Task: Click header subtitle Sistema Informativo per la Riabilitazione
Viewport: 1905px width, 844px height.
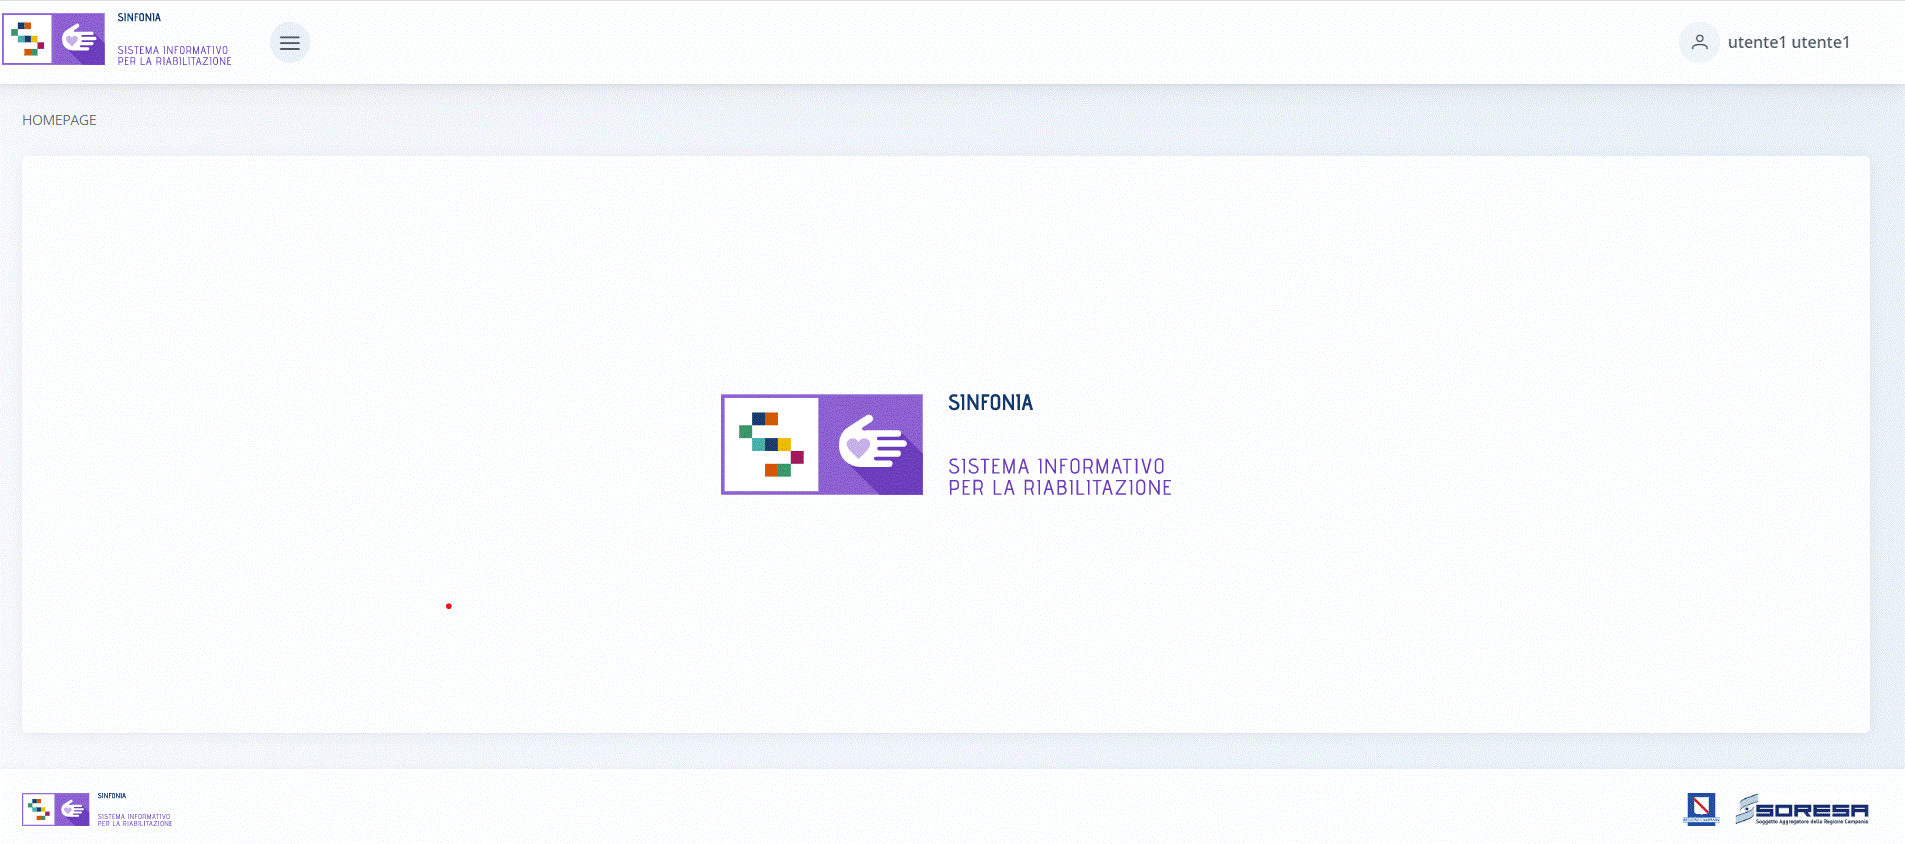Action: (174, 56)
